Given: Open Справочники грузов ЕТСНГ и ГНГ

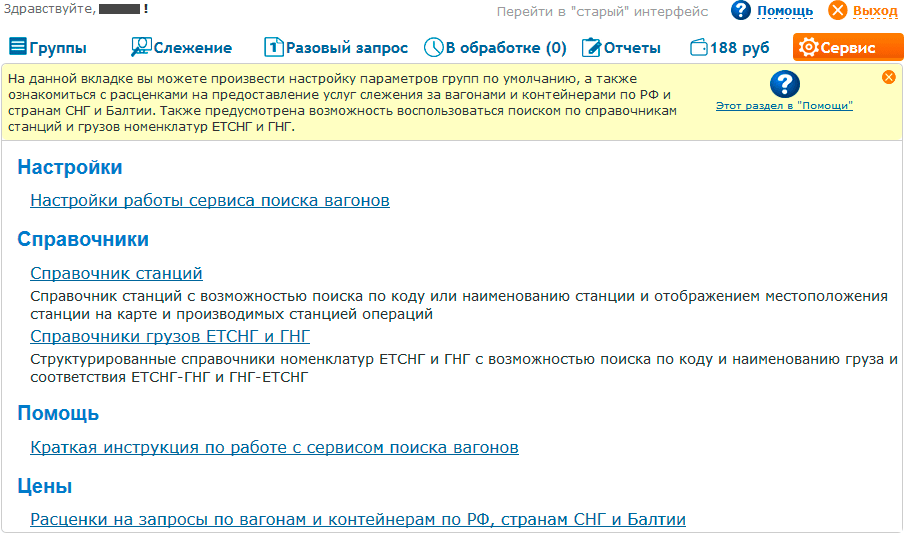Looking at the screenshot, I should pyautogui.click(x=170, y=337).
